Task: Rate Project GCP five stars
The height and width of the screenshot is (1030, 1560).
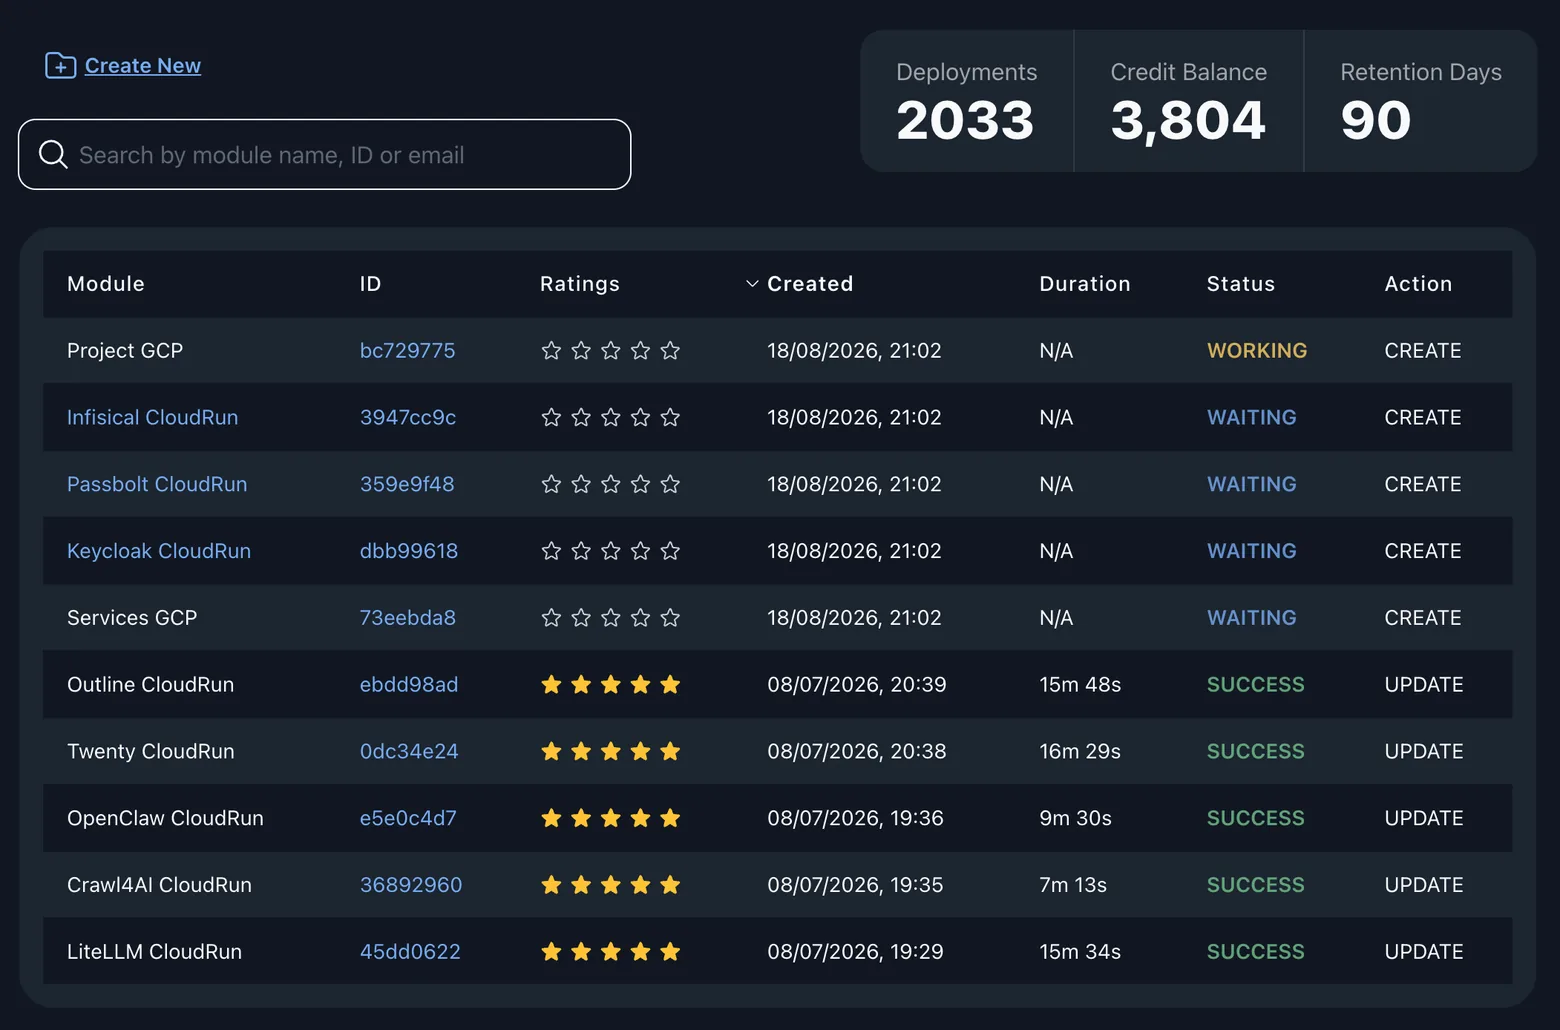Action: pos(670,350)
